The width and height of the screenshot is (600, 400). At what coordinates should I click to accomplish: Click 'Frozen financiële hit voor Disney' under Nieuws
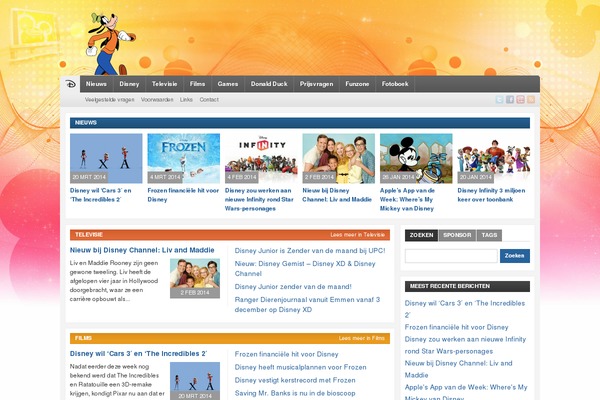[183, 195]
